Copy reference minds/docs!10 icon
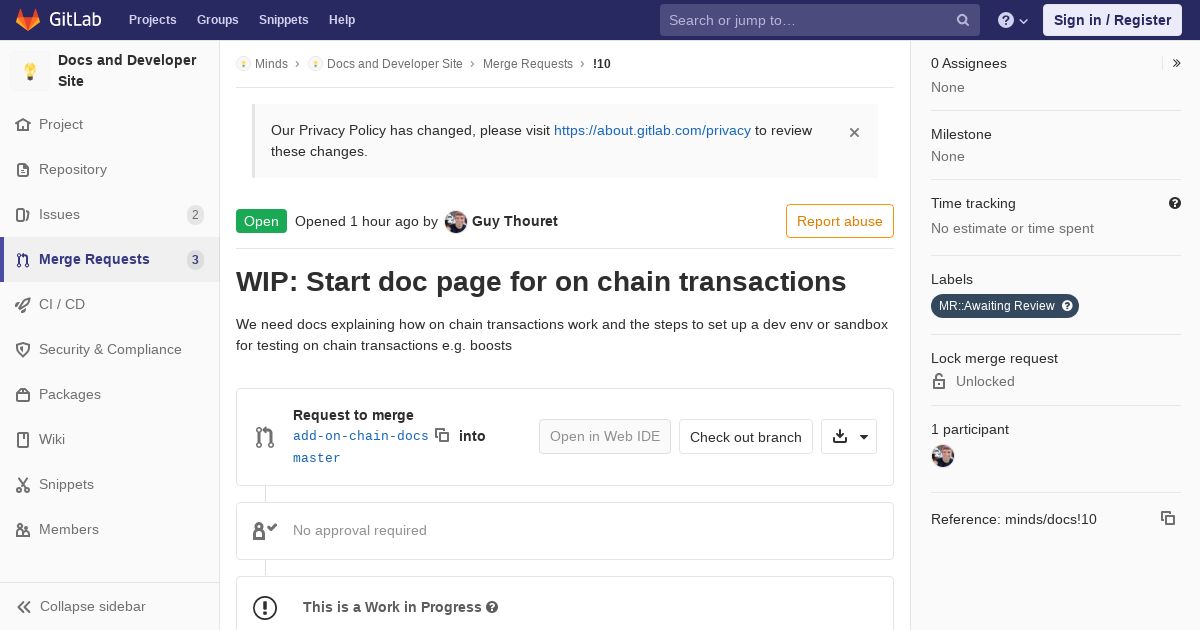Image resolution: width=1200 pixels, height=630 pixels. click(1167, 518)
